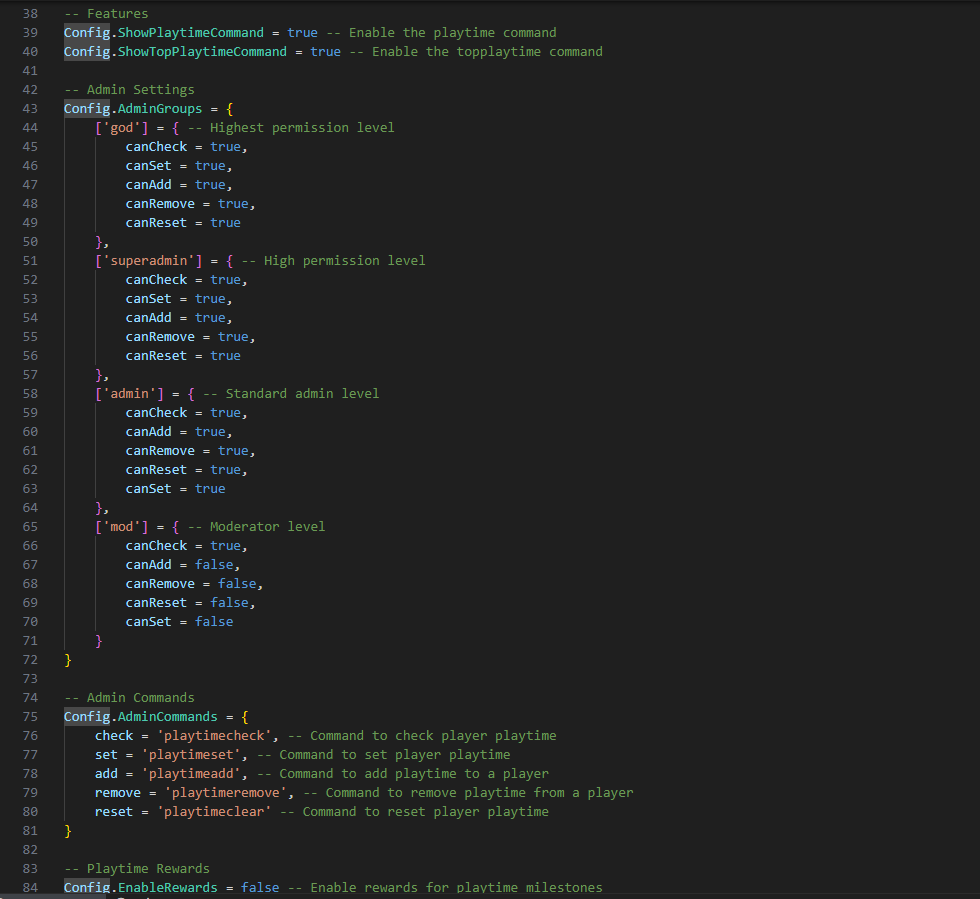This screenshot has height=899, width=980.
Task: Click the '-- Admin Commands' comment
Action: pos(129,698)
